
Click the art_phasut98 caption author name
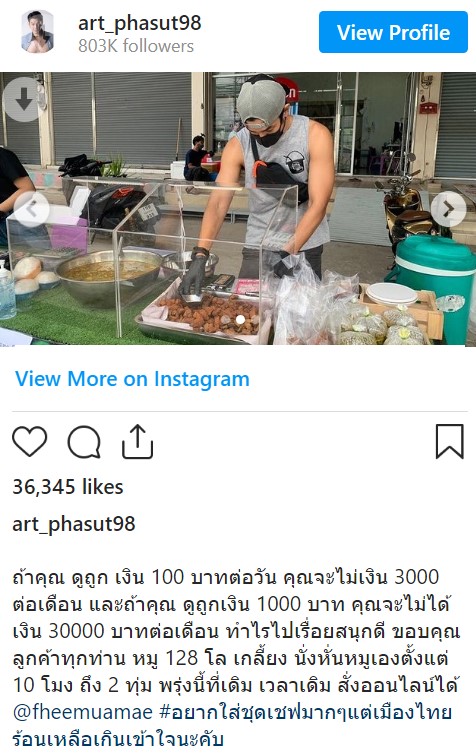pyautogui.click(x=73, y=524)
